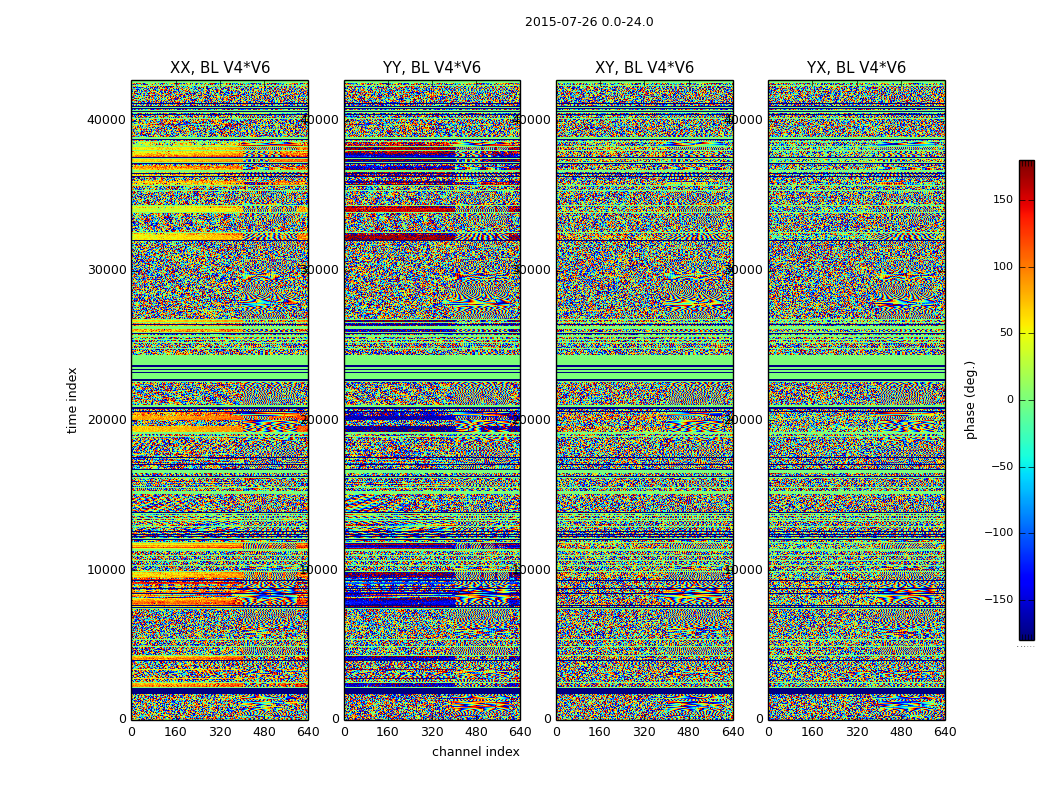Click the XX panel x-tick 160
Screen dimensions: 1050x800
tap(175, 732)
